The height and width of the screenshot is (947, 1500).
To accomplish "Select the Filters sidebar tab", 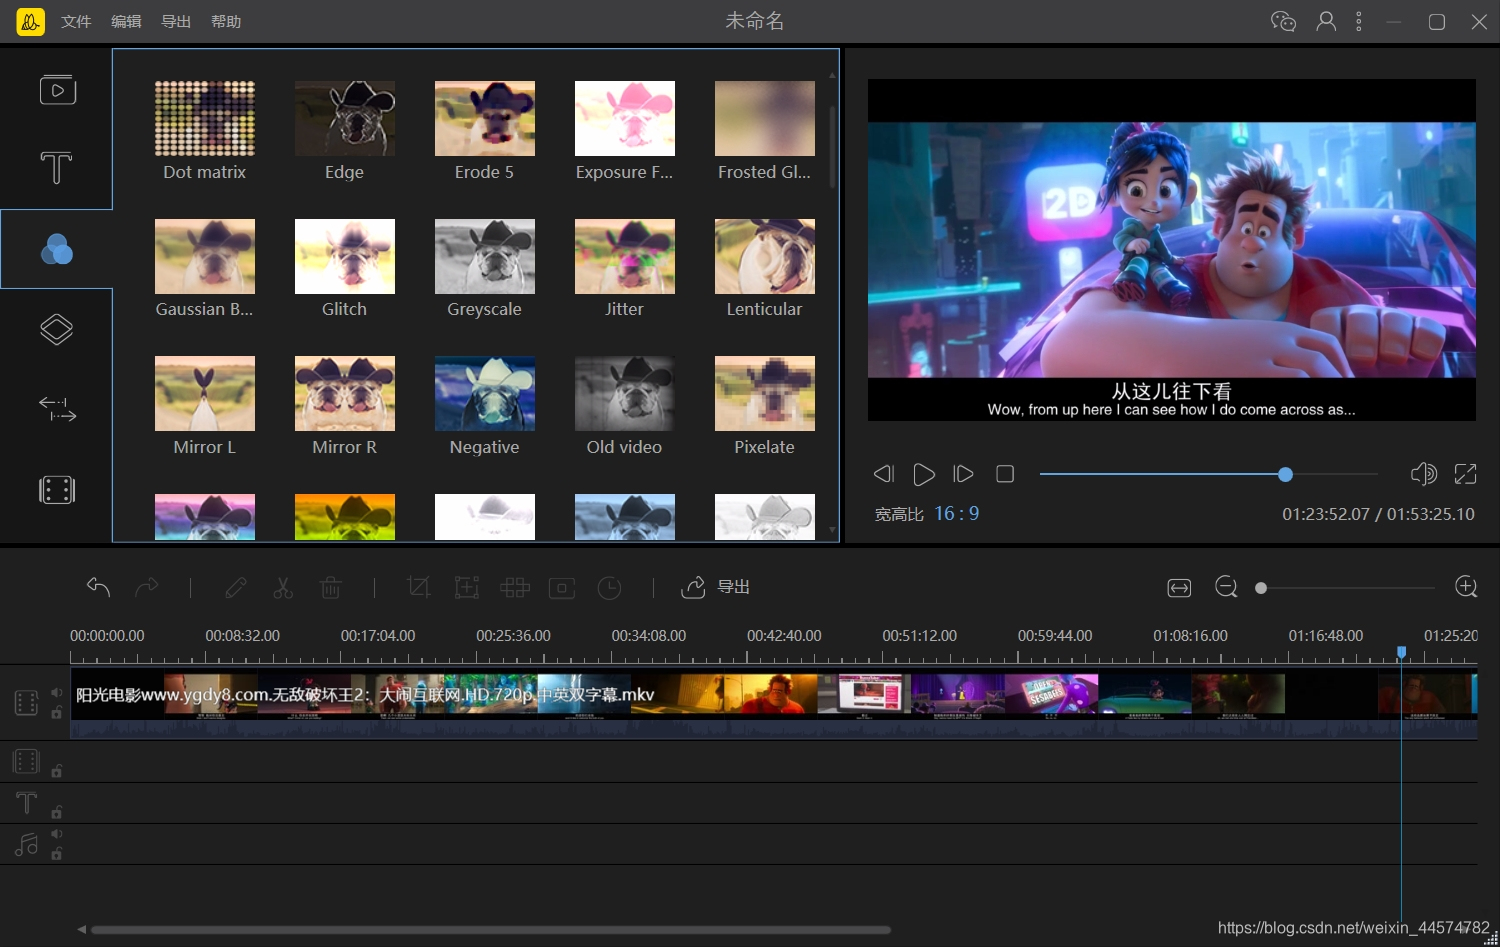I will 56,249.
